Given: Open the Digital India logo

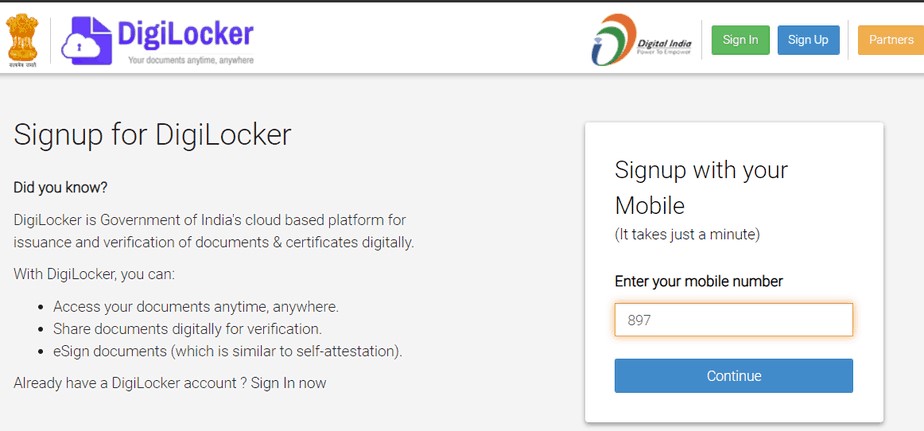Looking at the screenshot, I should [x=640, y=40].
